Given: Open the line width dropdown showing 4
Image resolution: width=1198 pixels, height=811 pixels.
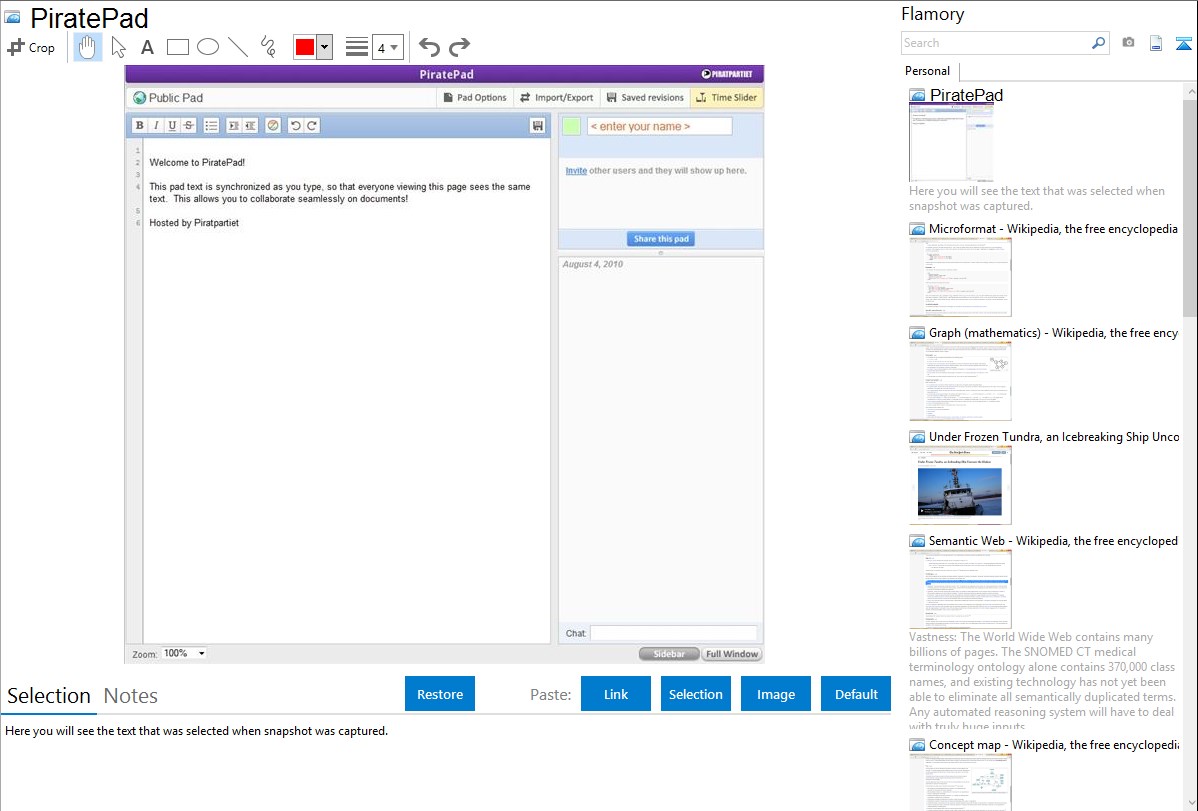Looking at the screenshot, I should (387, 47).
